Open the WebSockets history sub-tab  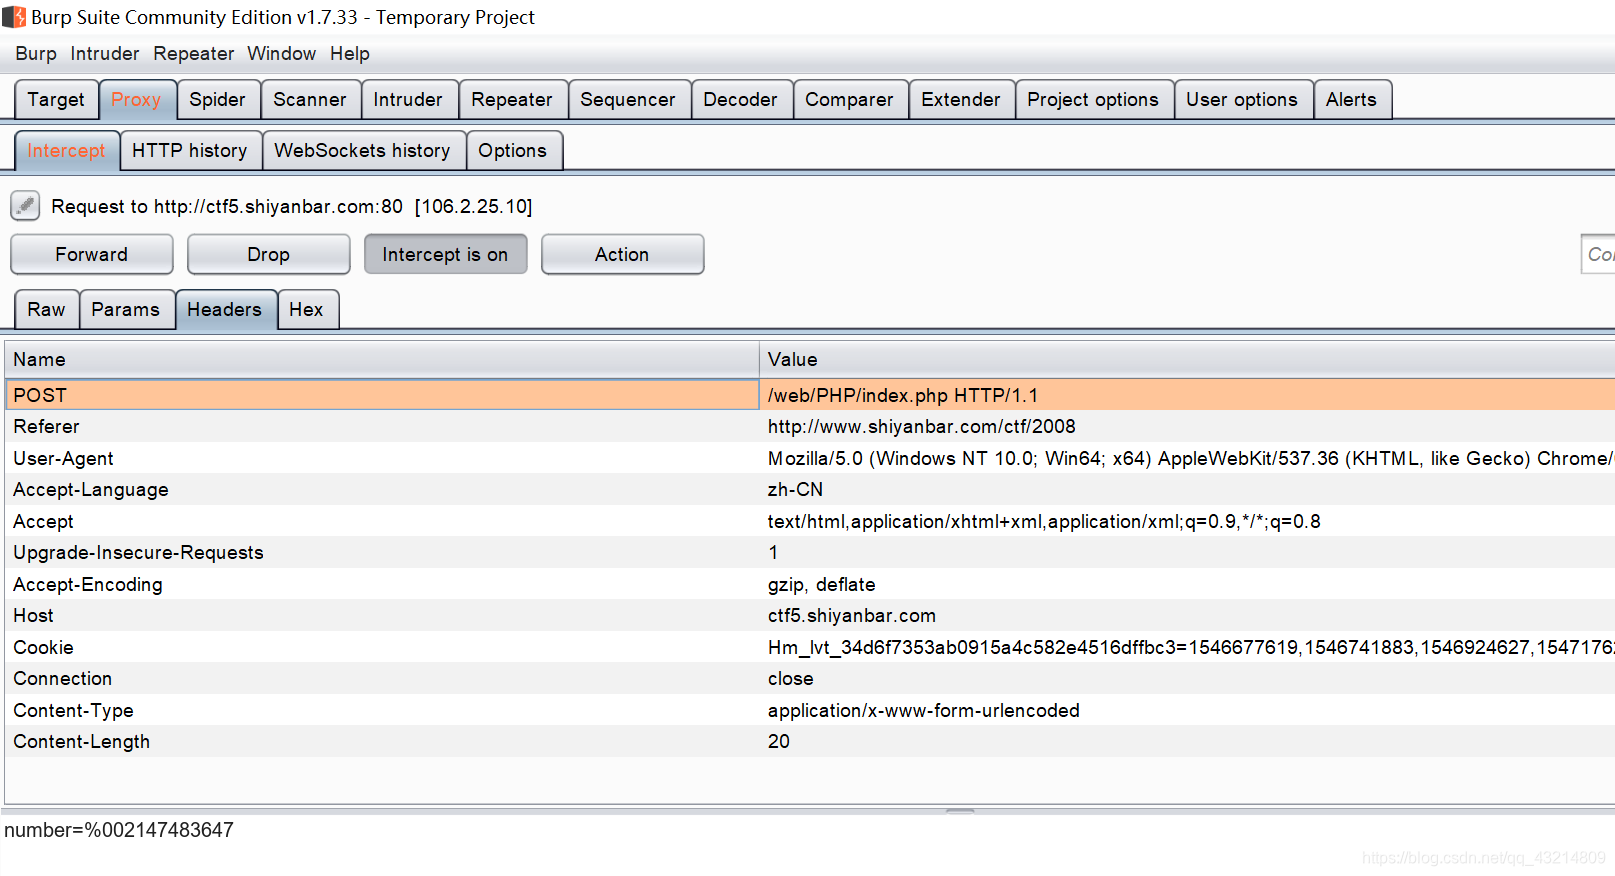pos(362,151)
